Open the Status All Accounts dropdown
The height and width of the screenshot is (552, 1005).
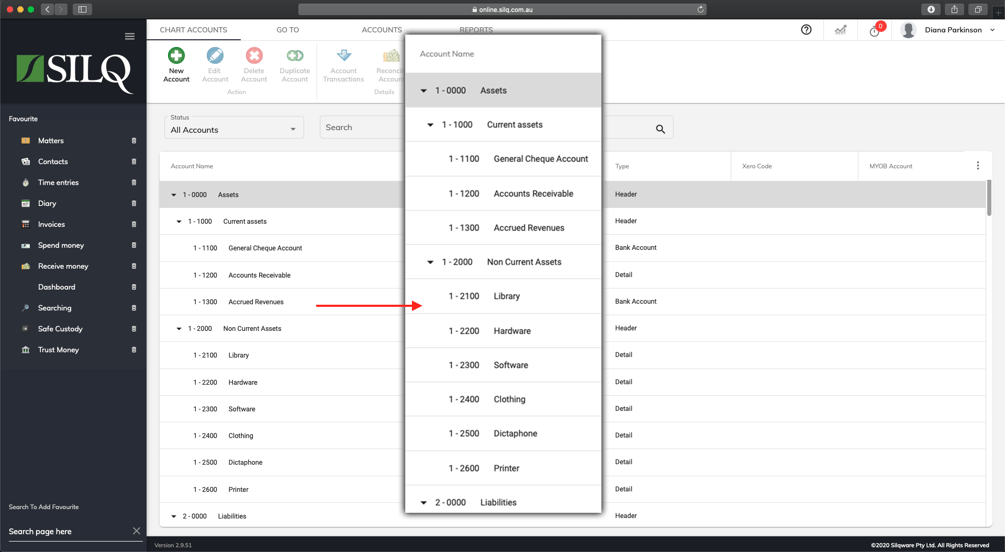(234, 127)
